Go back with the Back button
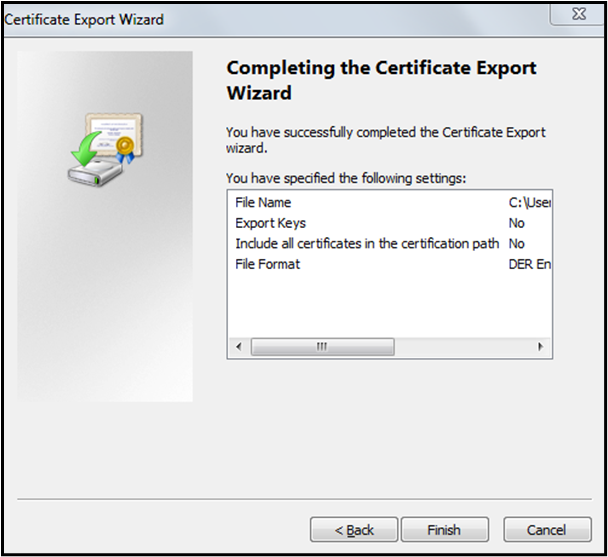Viewport: 608px width, 557px height. pos(354,530)
